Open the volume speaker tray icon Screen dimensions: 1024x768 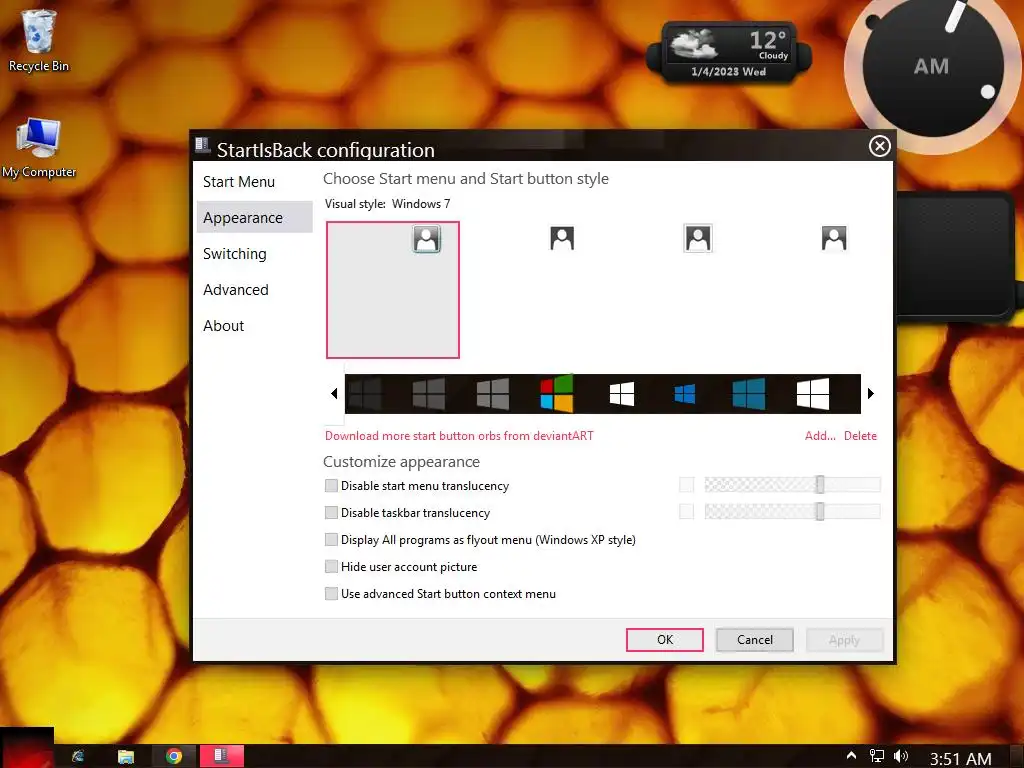click(901, 756)
